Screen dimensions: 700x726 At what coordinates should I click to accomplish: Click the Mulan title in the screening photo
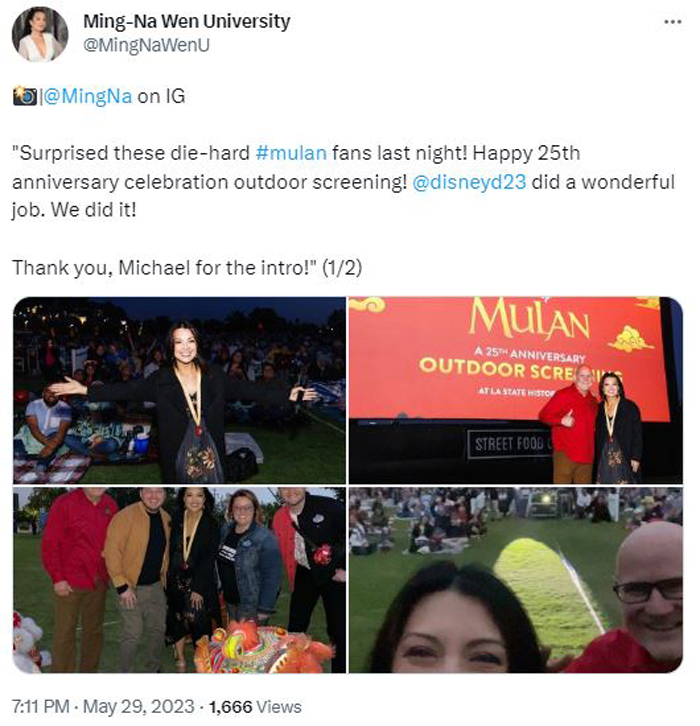[529, 319]
